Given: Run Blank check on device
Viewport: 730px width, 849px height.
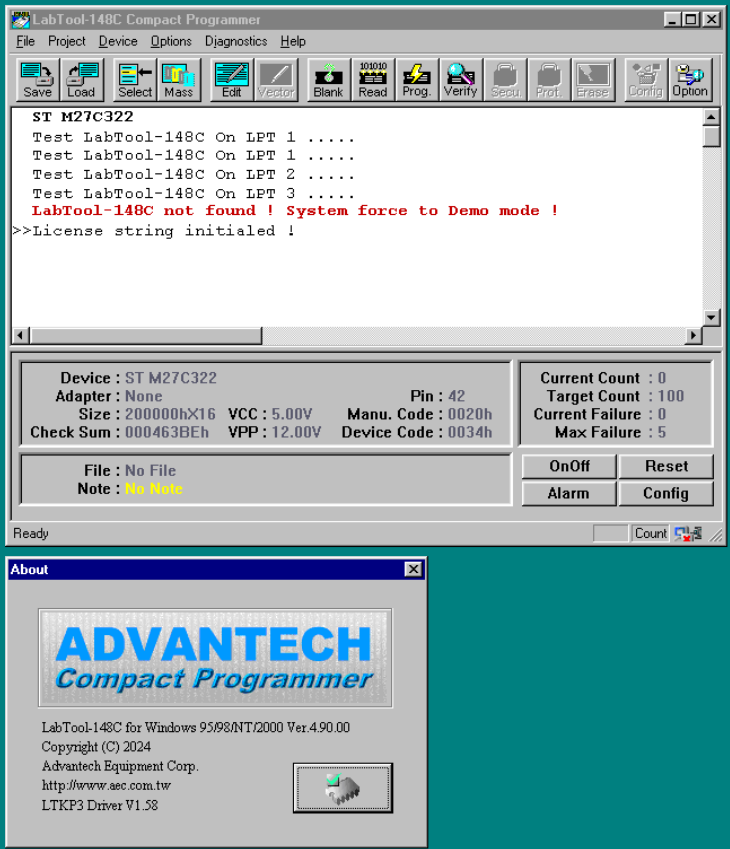Looking at the screenshot, I should [329, 80].
